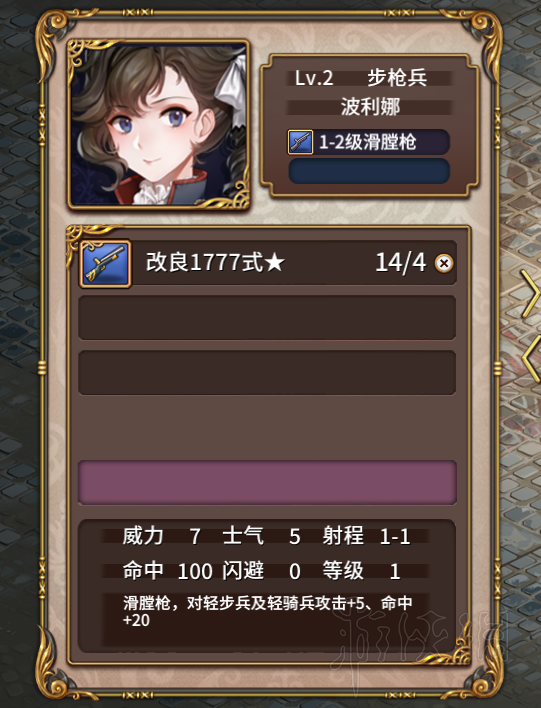
Task: Click the purple bar below equipment slots
Action: (267, 482)
